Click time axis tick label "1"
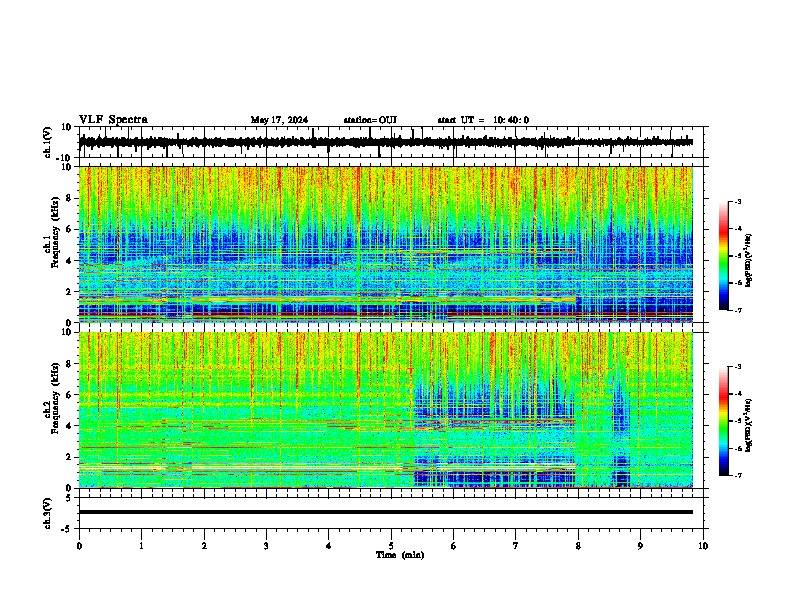Image resolution: width=792 pixels, height=612 pixels. point(141,546)
